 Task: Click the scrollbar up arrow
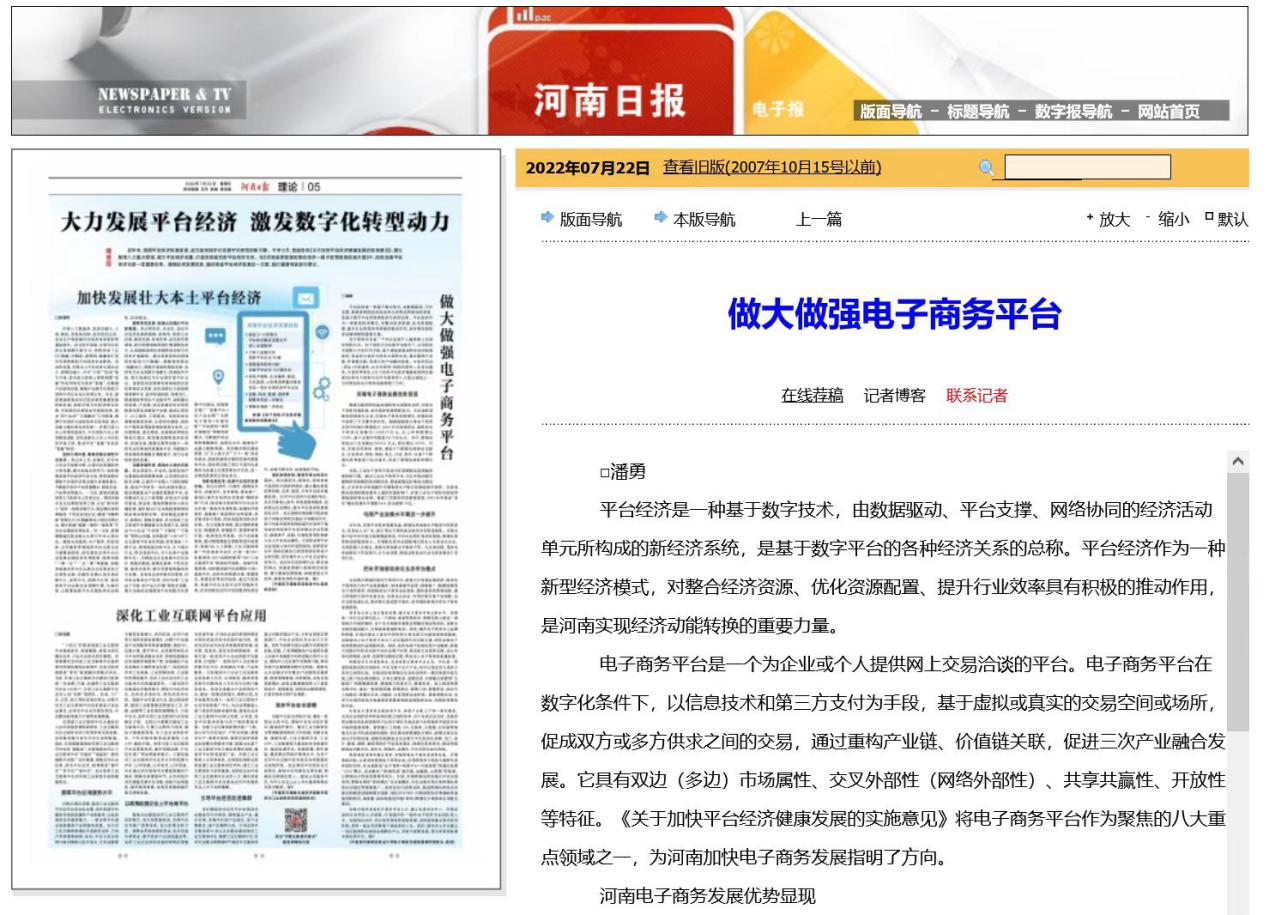1237,461
